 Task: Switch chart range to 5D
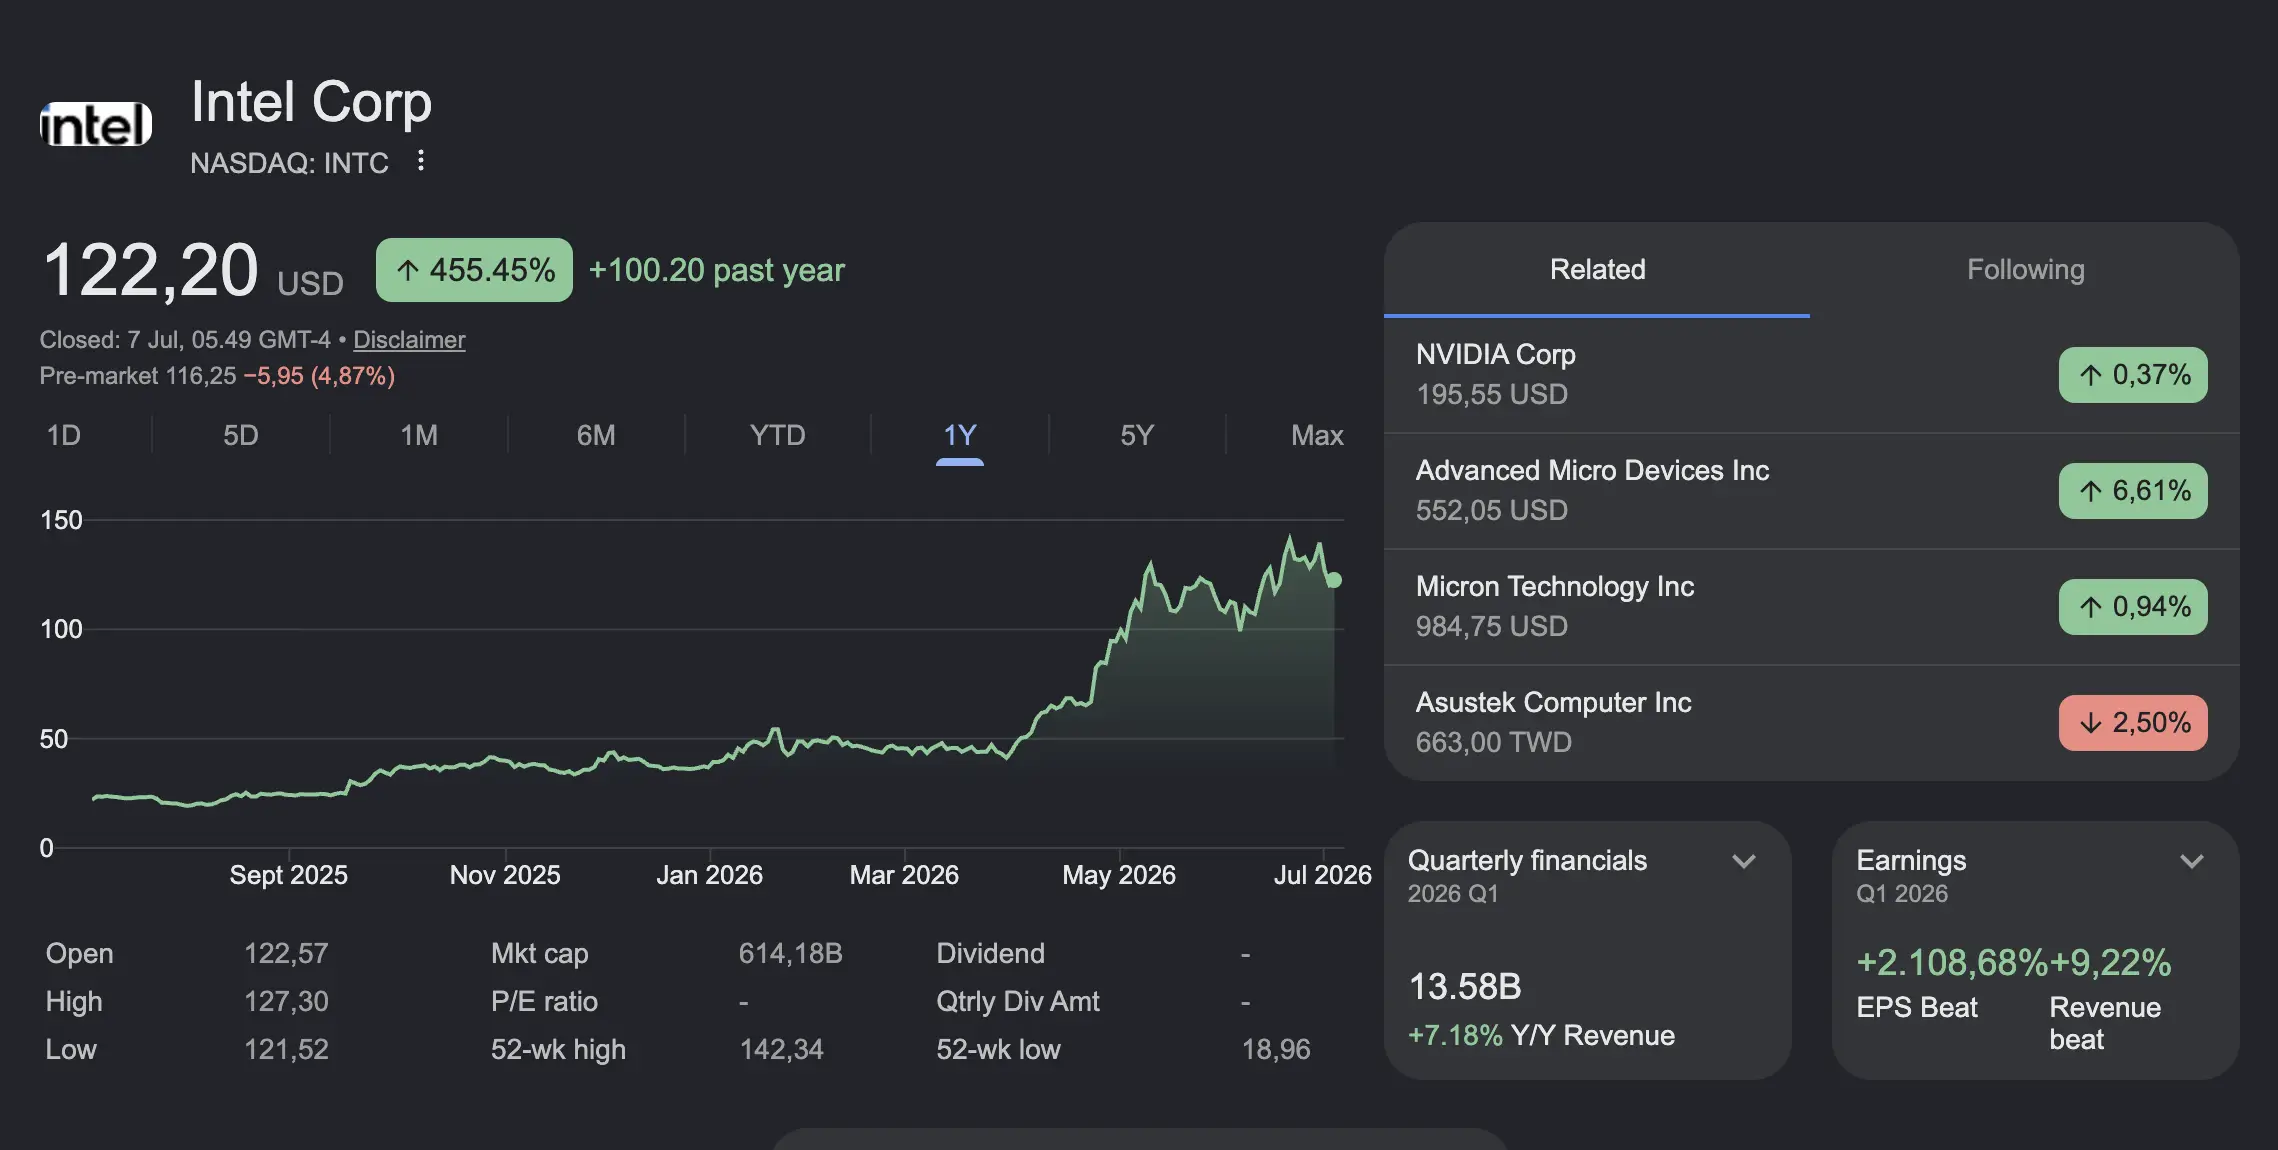241,435
